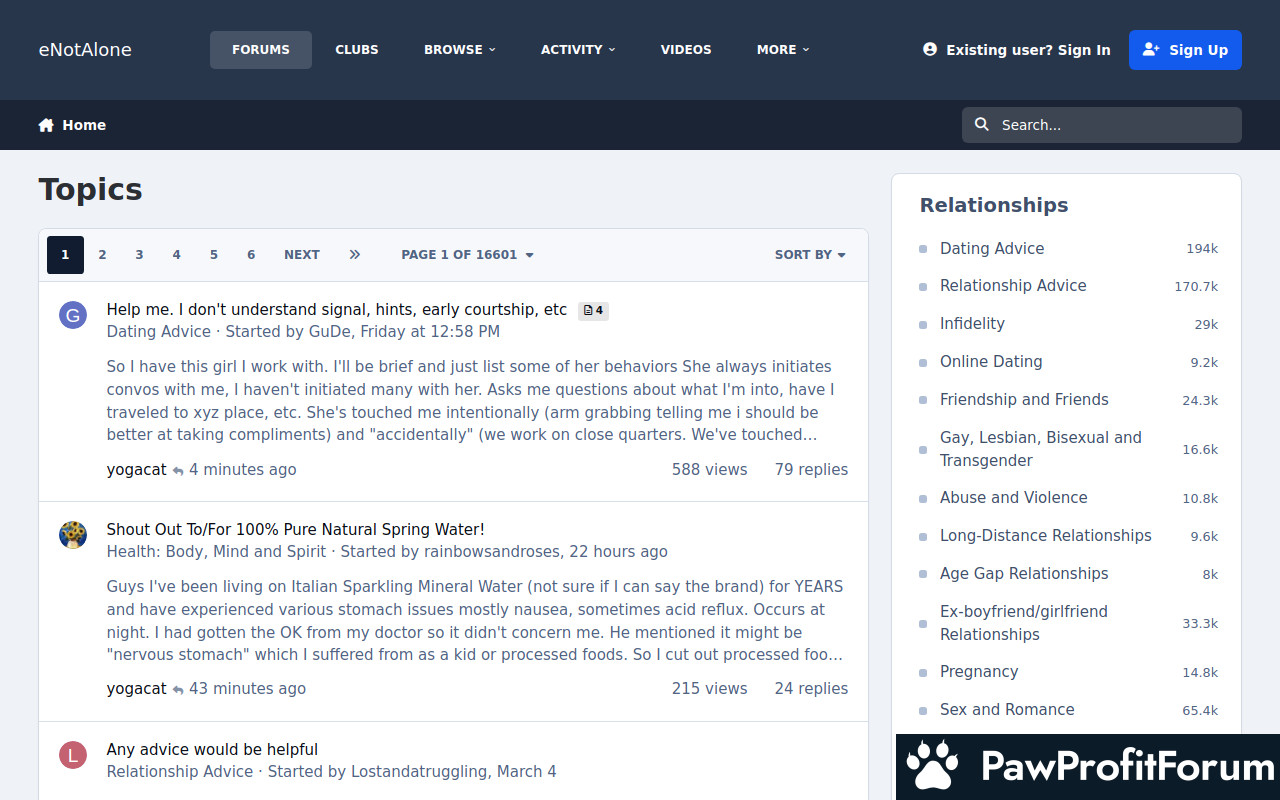Open the Page 1 of 16601 jump dropdown

click(467, 255)
